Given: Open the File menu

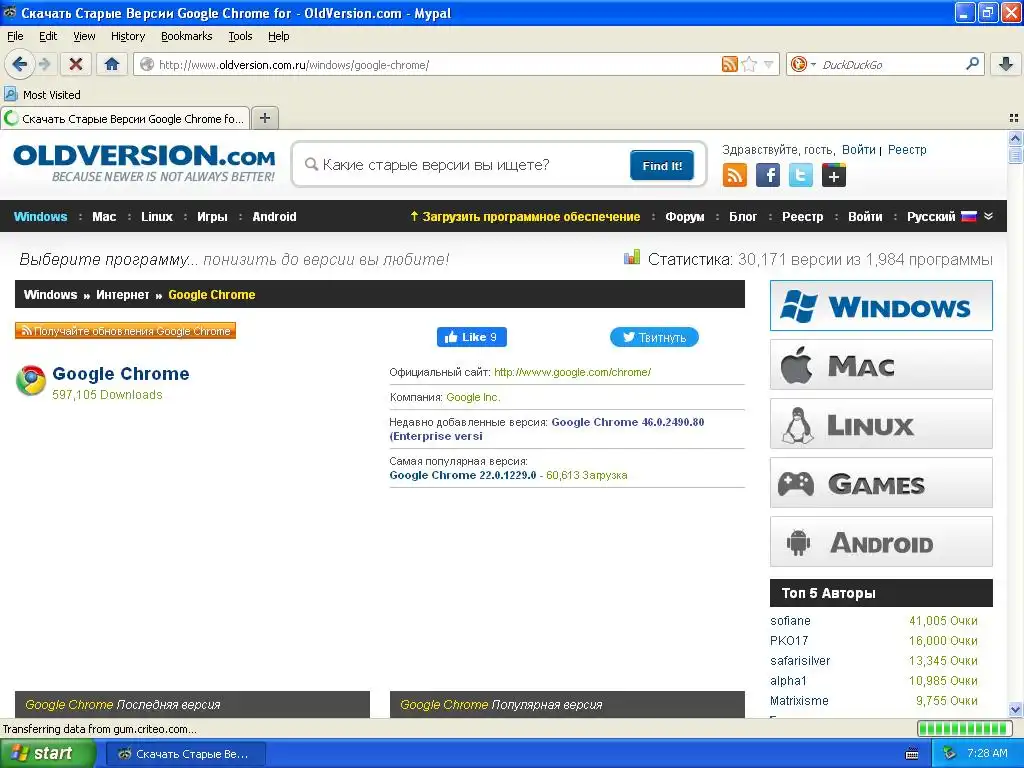Looking at the screenshot, I should [x=15, y=36].
